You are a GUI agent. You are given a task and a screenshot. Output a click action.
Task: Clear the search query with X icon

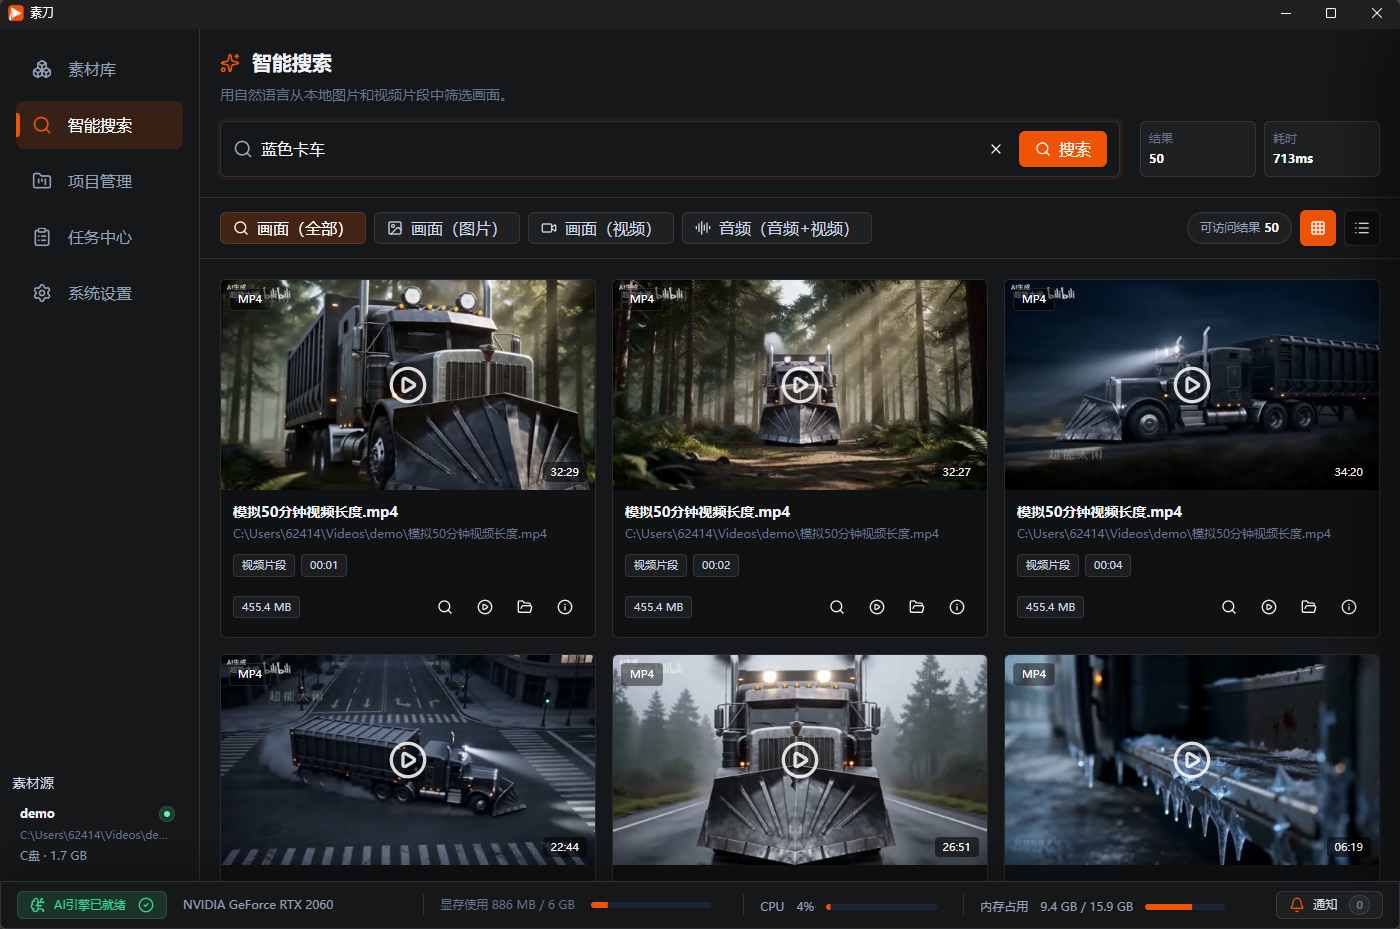pos(996,149)
